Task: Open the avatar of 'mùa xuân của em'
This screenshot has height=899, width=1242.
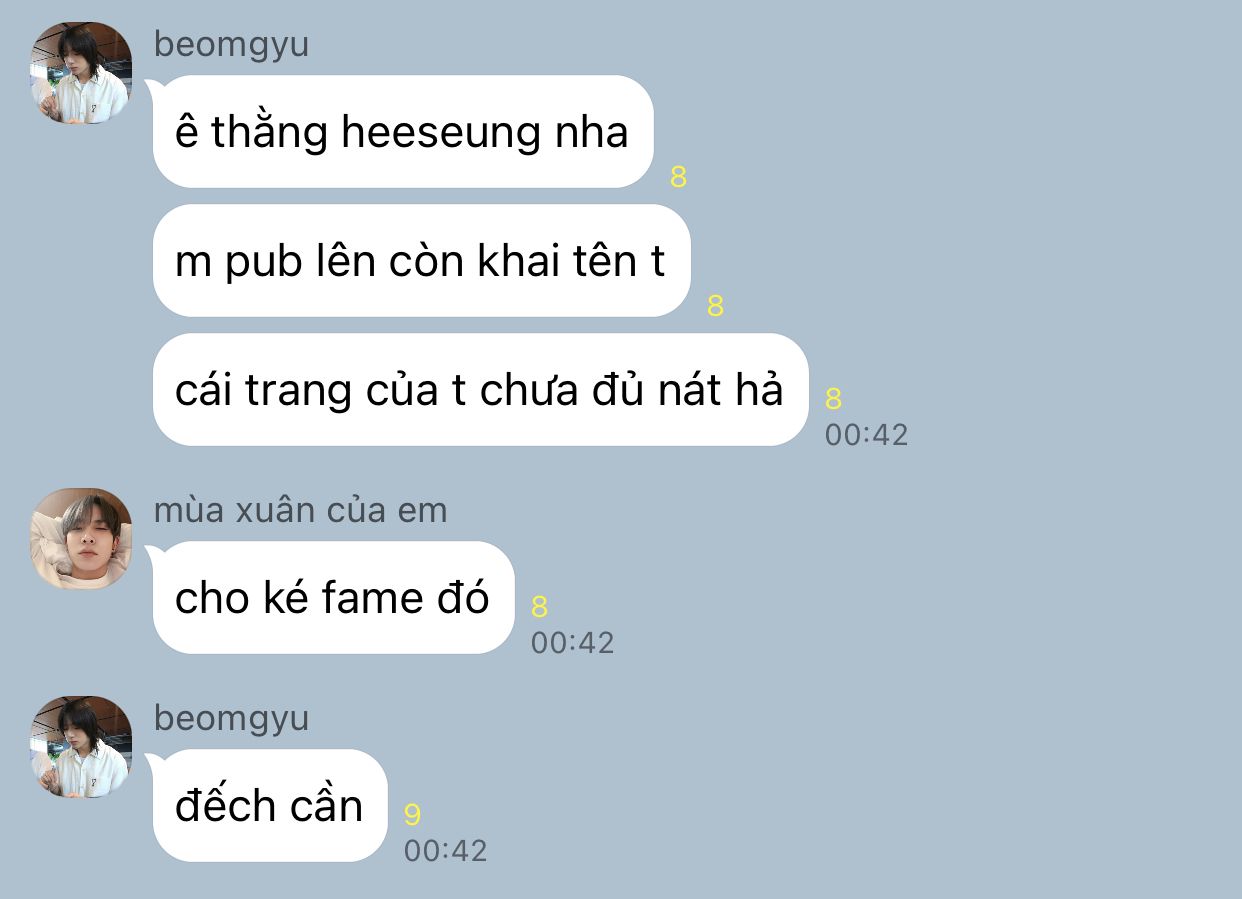Action: (x=82, y=539)
